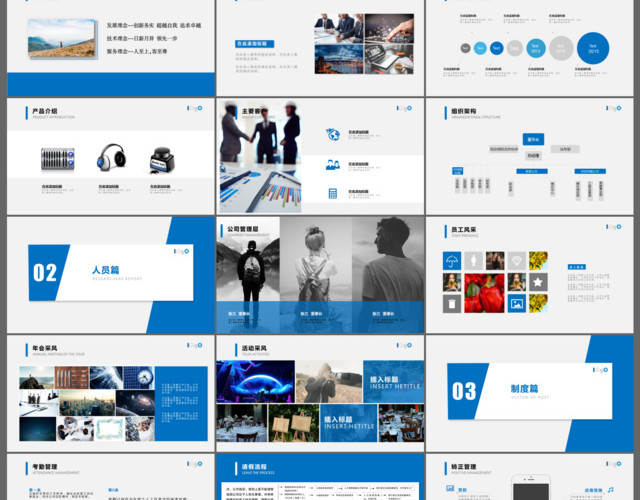Click the large gray circle beside the 2015 circle
The image size is (640, 500).
point(561,48)
